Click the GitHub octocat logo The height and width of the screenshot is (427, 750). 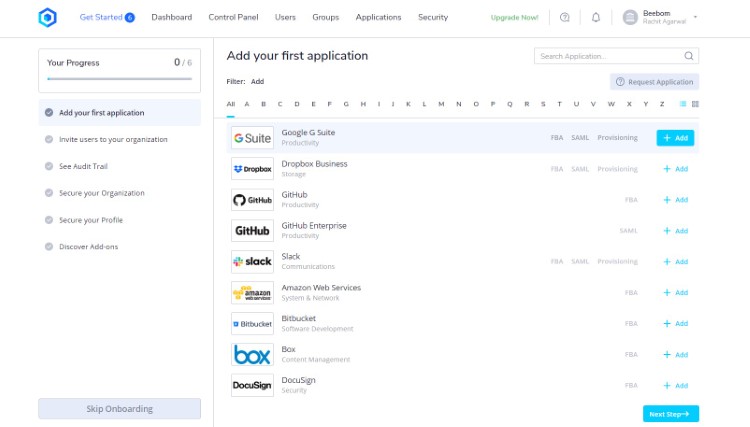[252, 200]
